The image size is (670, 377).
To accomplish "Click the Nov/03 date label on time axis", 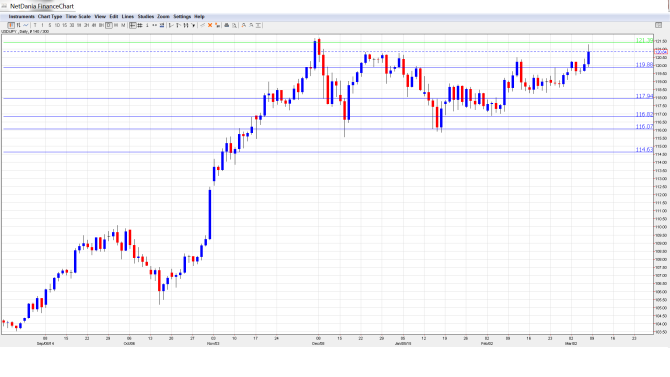I will coord(213,343).
